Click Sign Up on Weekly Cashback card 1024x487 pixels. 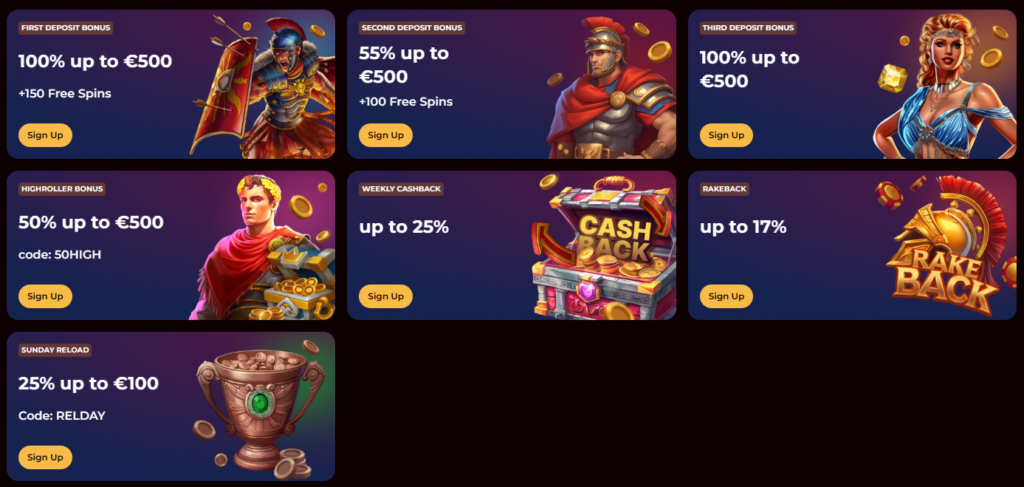[385, 296]
